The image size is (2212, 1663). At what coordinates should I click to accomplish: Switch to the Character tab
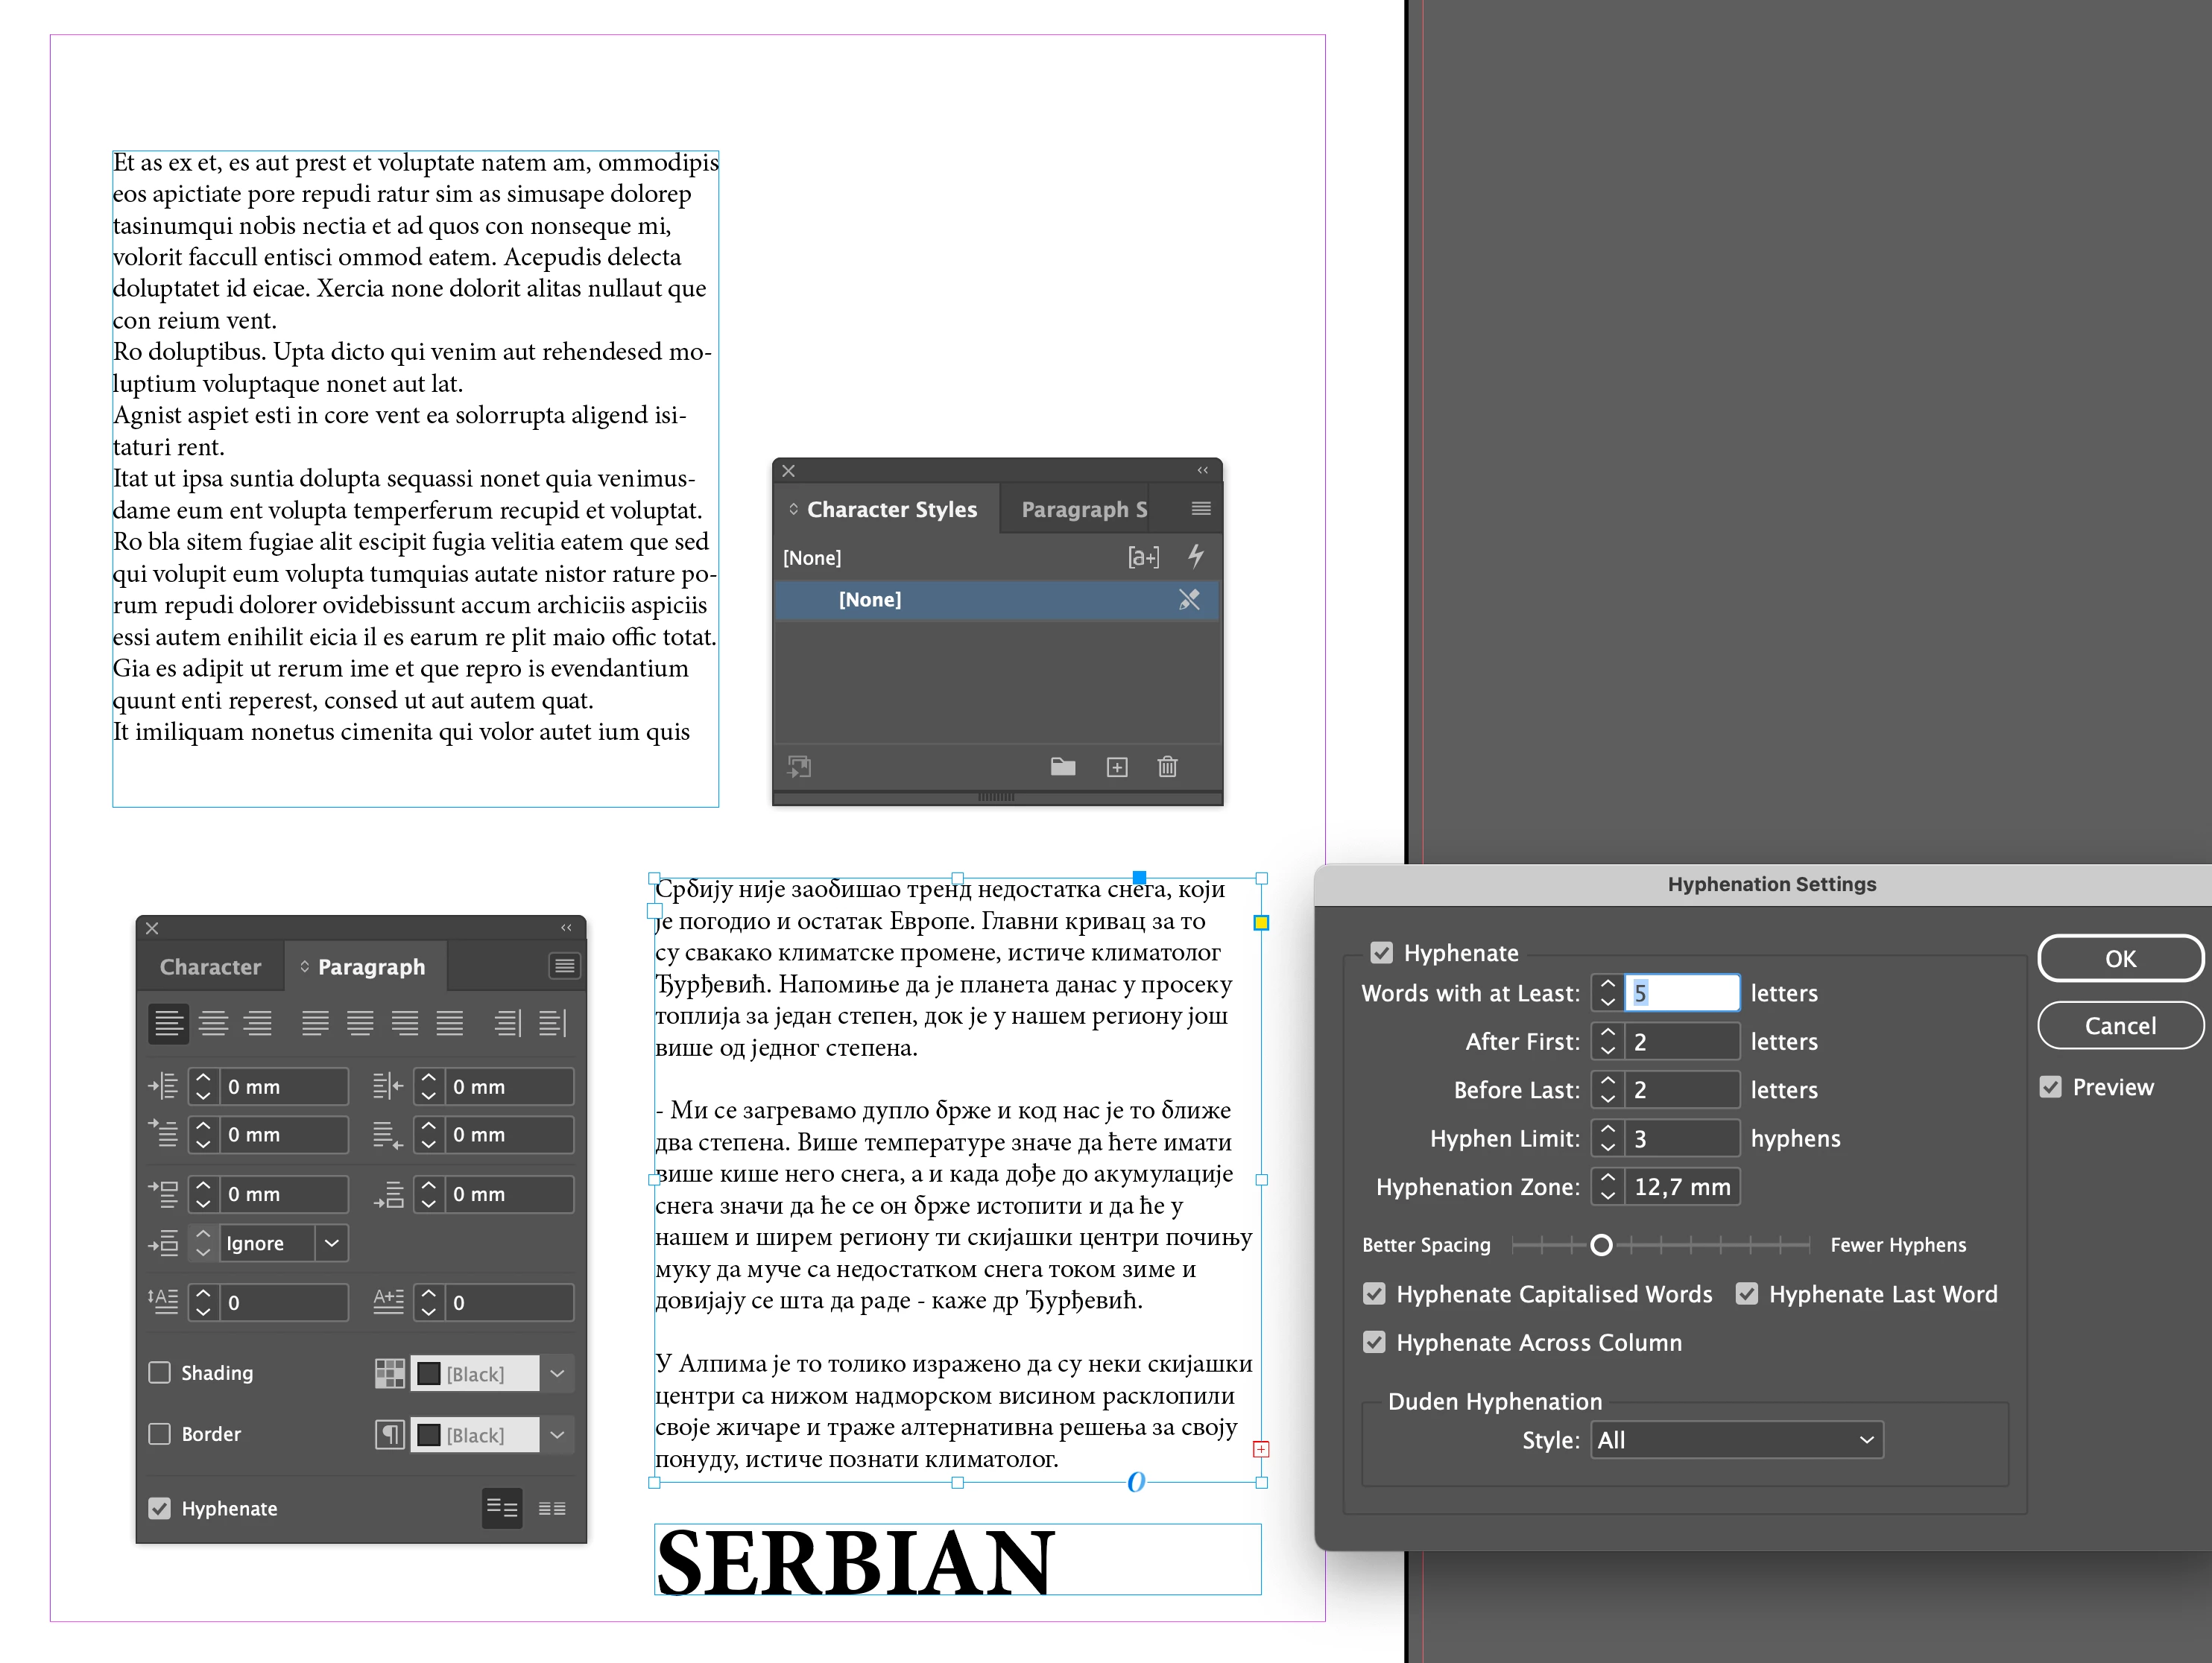coord(210,967)
